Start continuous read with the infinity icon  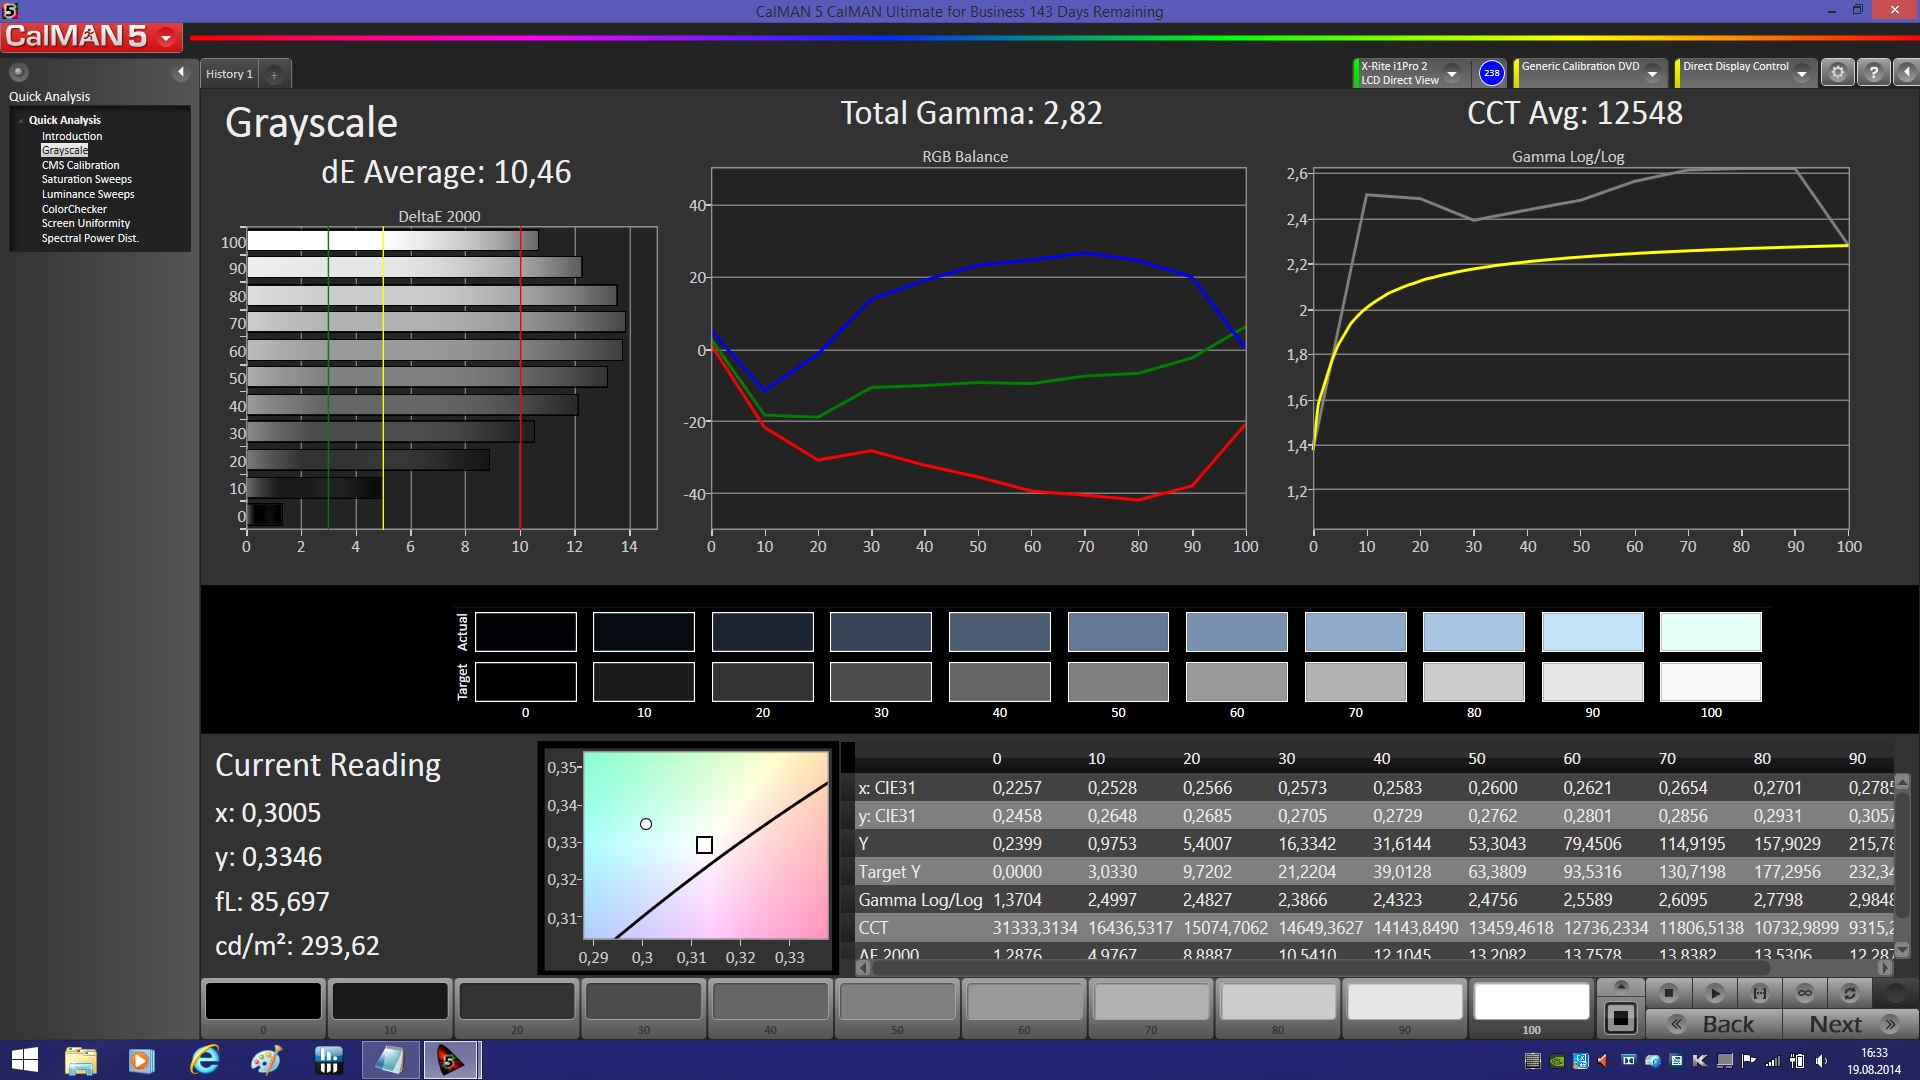pyautogui.click(x=1805, y=993)
